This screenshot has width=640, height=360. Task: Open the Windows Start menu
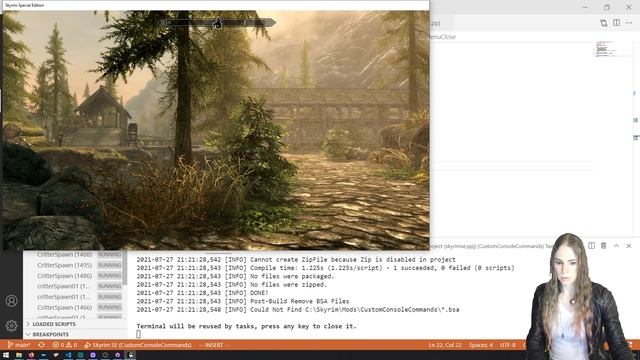pos(6,355)
